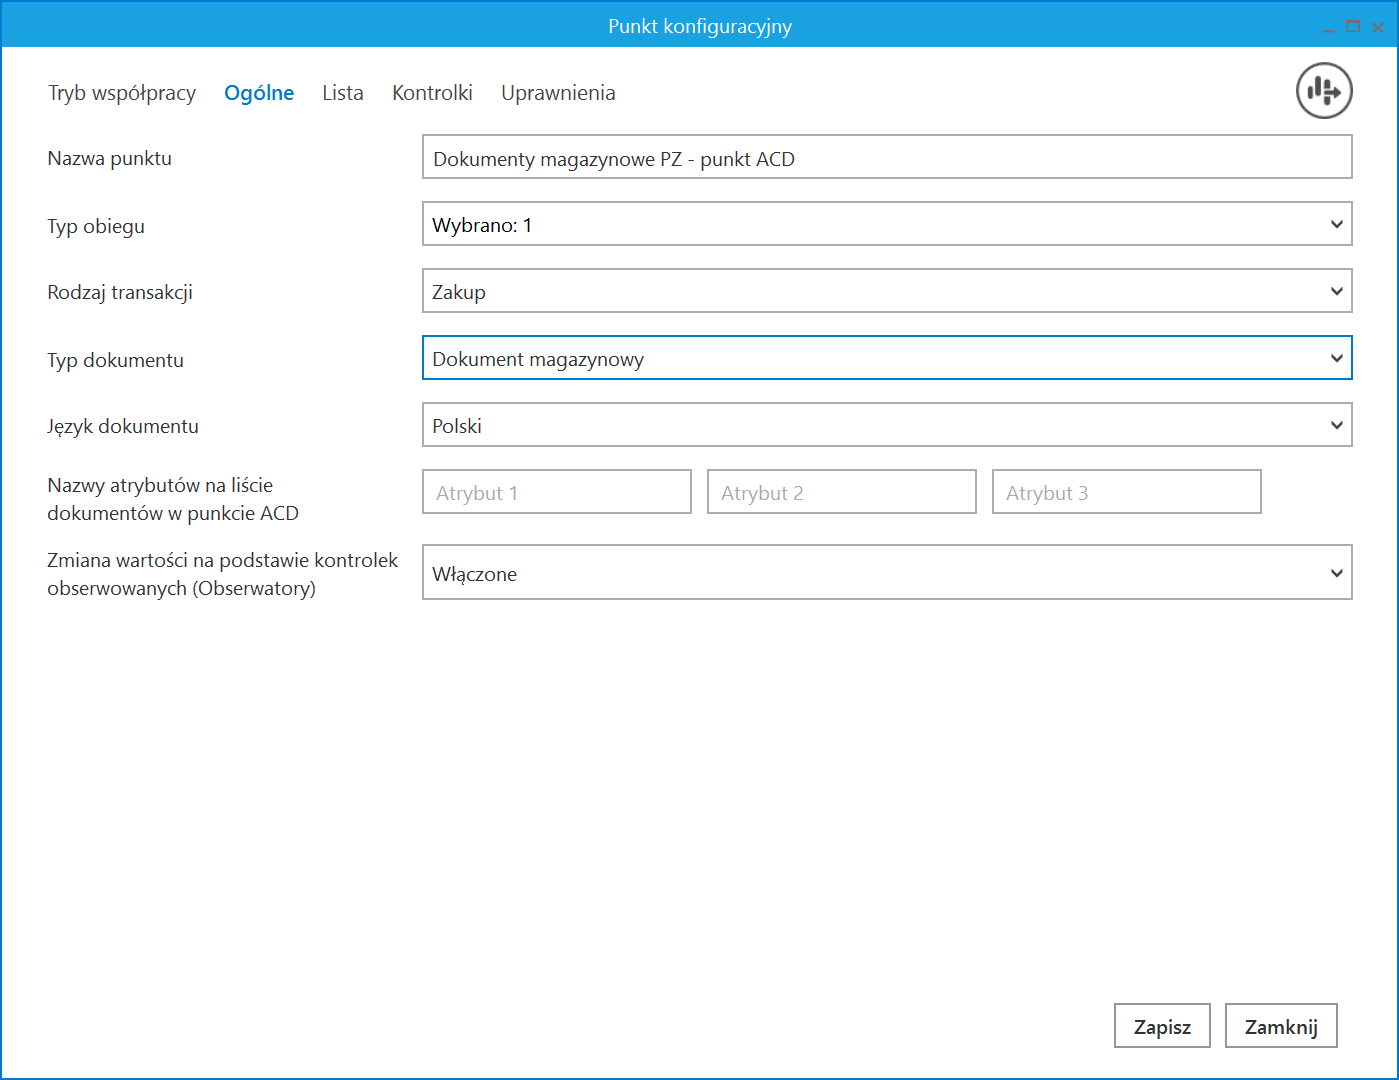Minimize the Punkt konfiguracyjny window
Screen dimensions: 1399x1080
[x=1329, y=28]
